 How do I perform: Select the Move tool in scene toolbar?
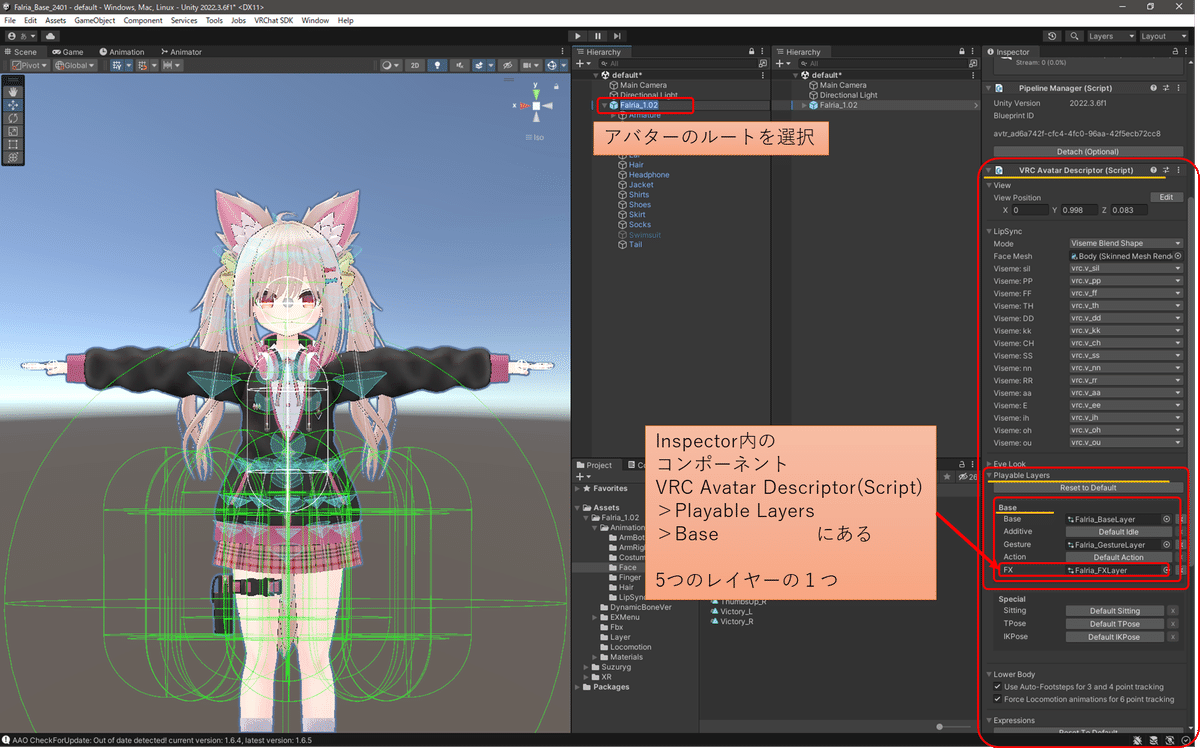14,105
